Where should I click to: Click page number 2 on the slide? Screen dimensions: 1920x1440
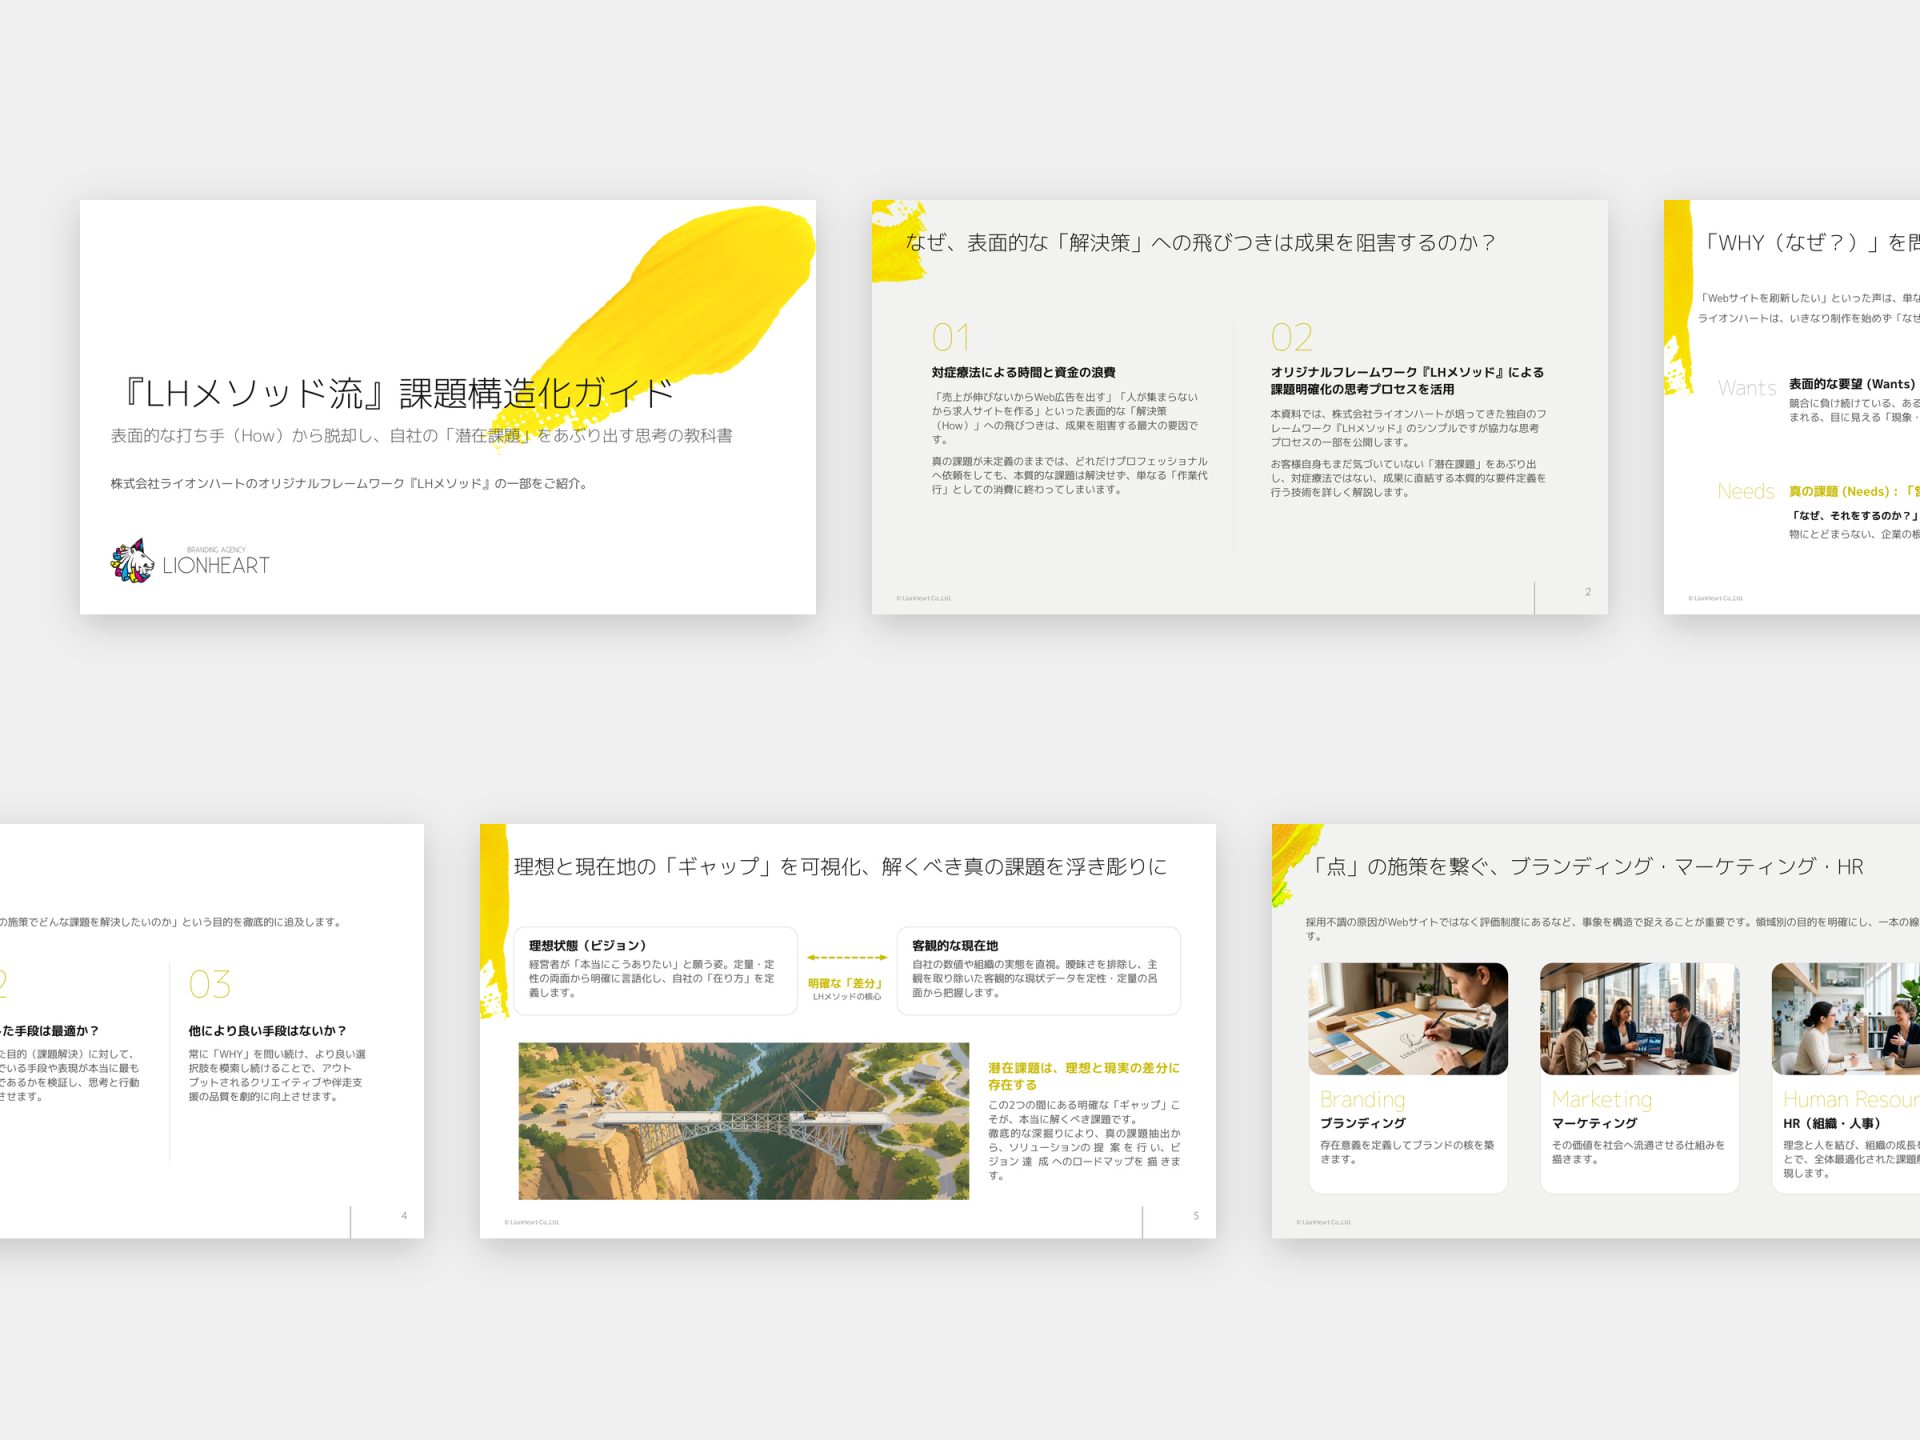coord(1588,592)
